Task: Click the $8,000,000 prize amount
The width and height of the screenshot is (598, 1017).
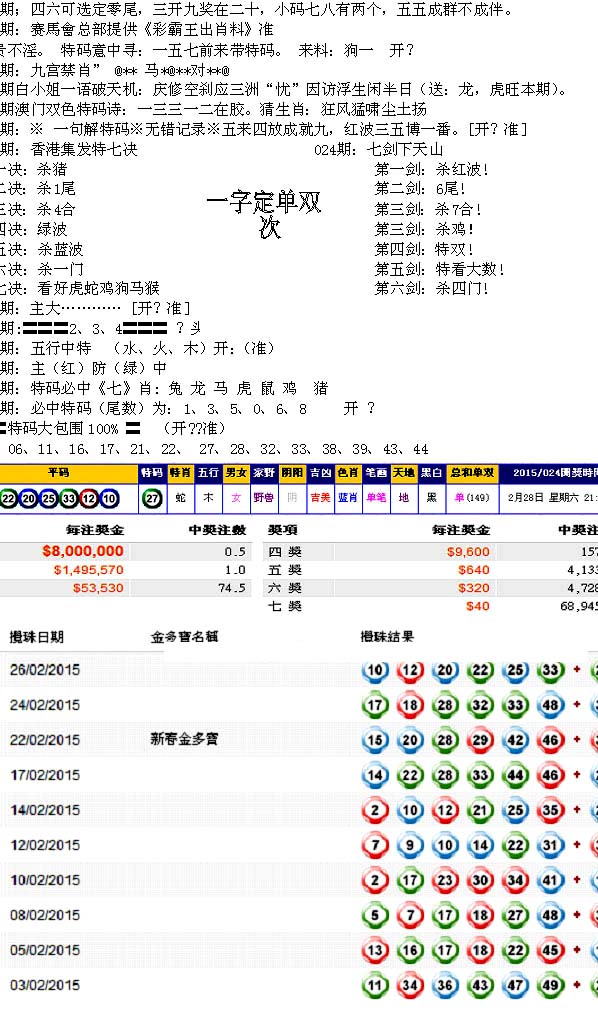Action: point(83,551)
